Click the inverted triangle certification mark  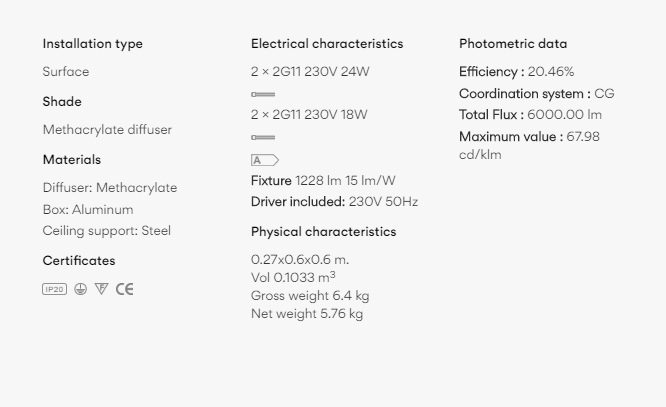[101, 289]
